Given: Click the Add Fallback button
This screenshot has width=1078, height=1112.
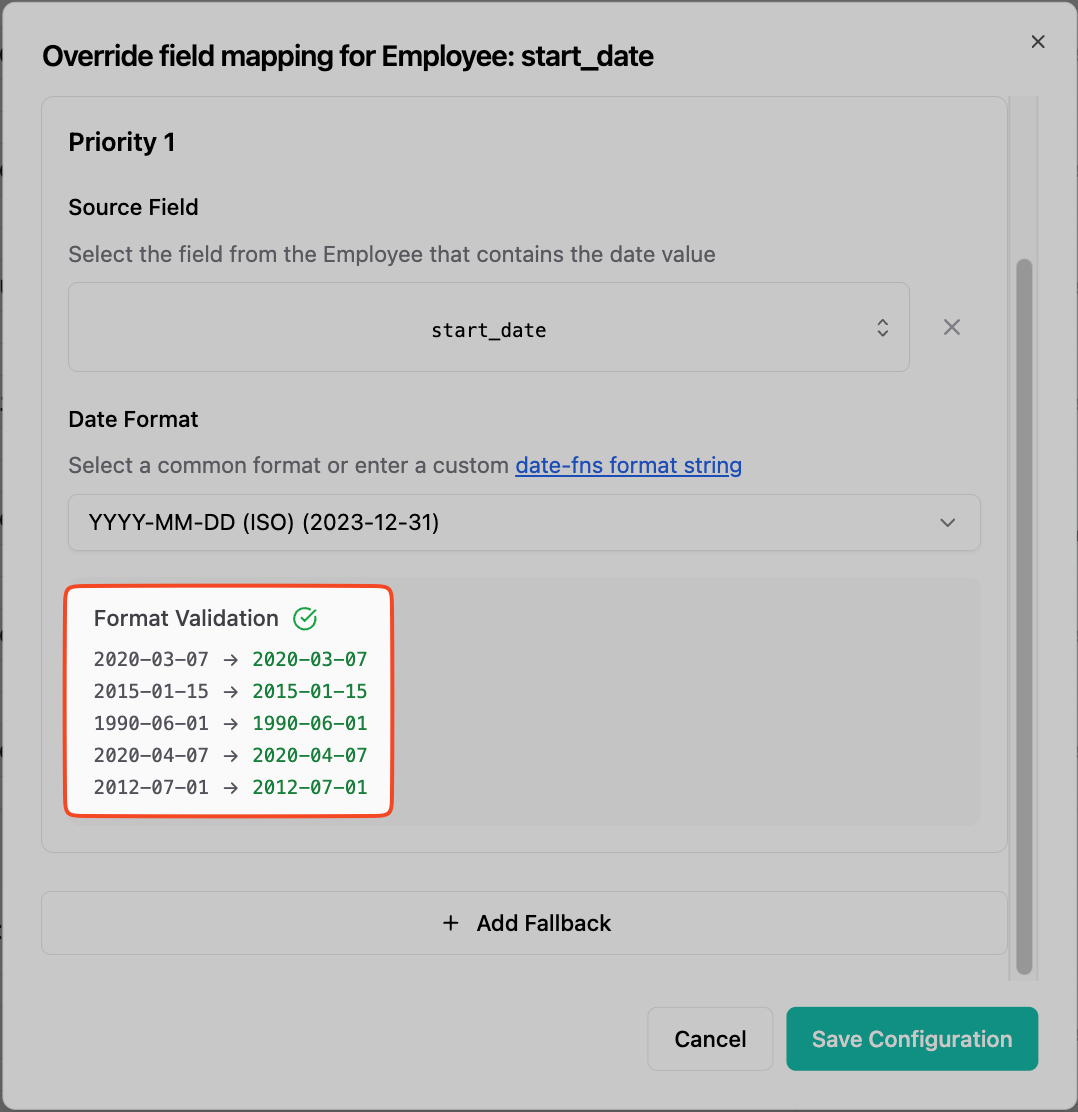Looking at the screenshot, I should tap(524, 923).
